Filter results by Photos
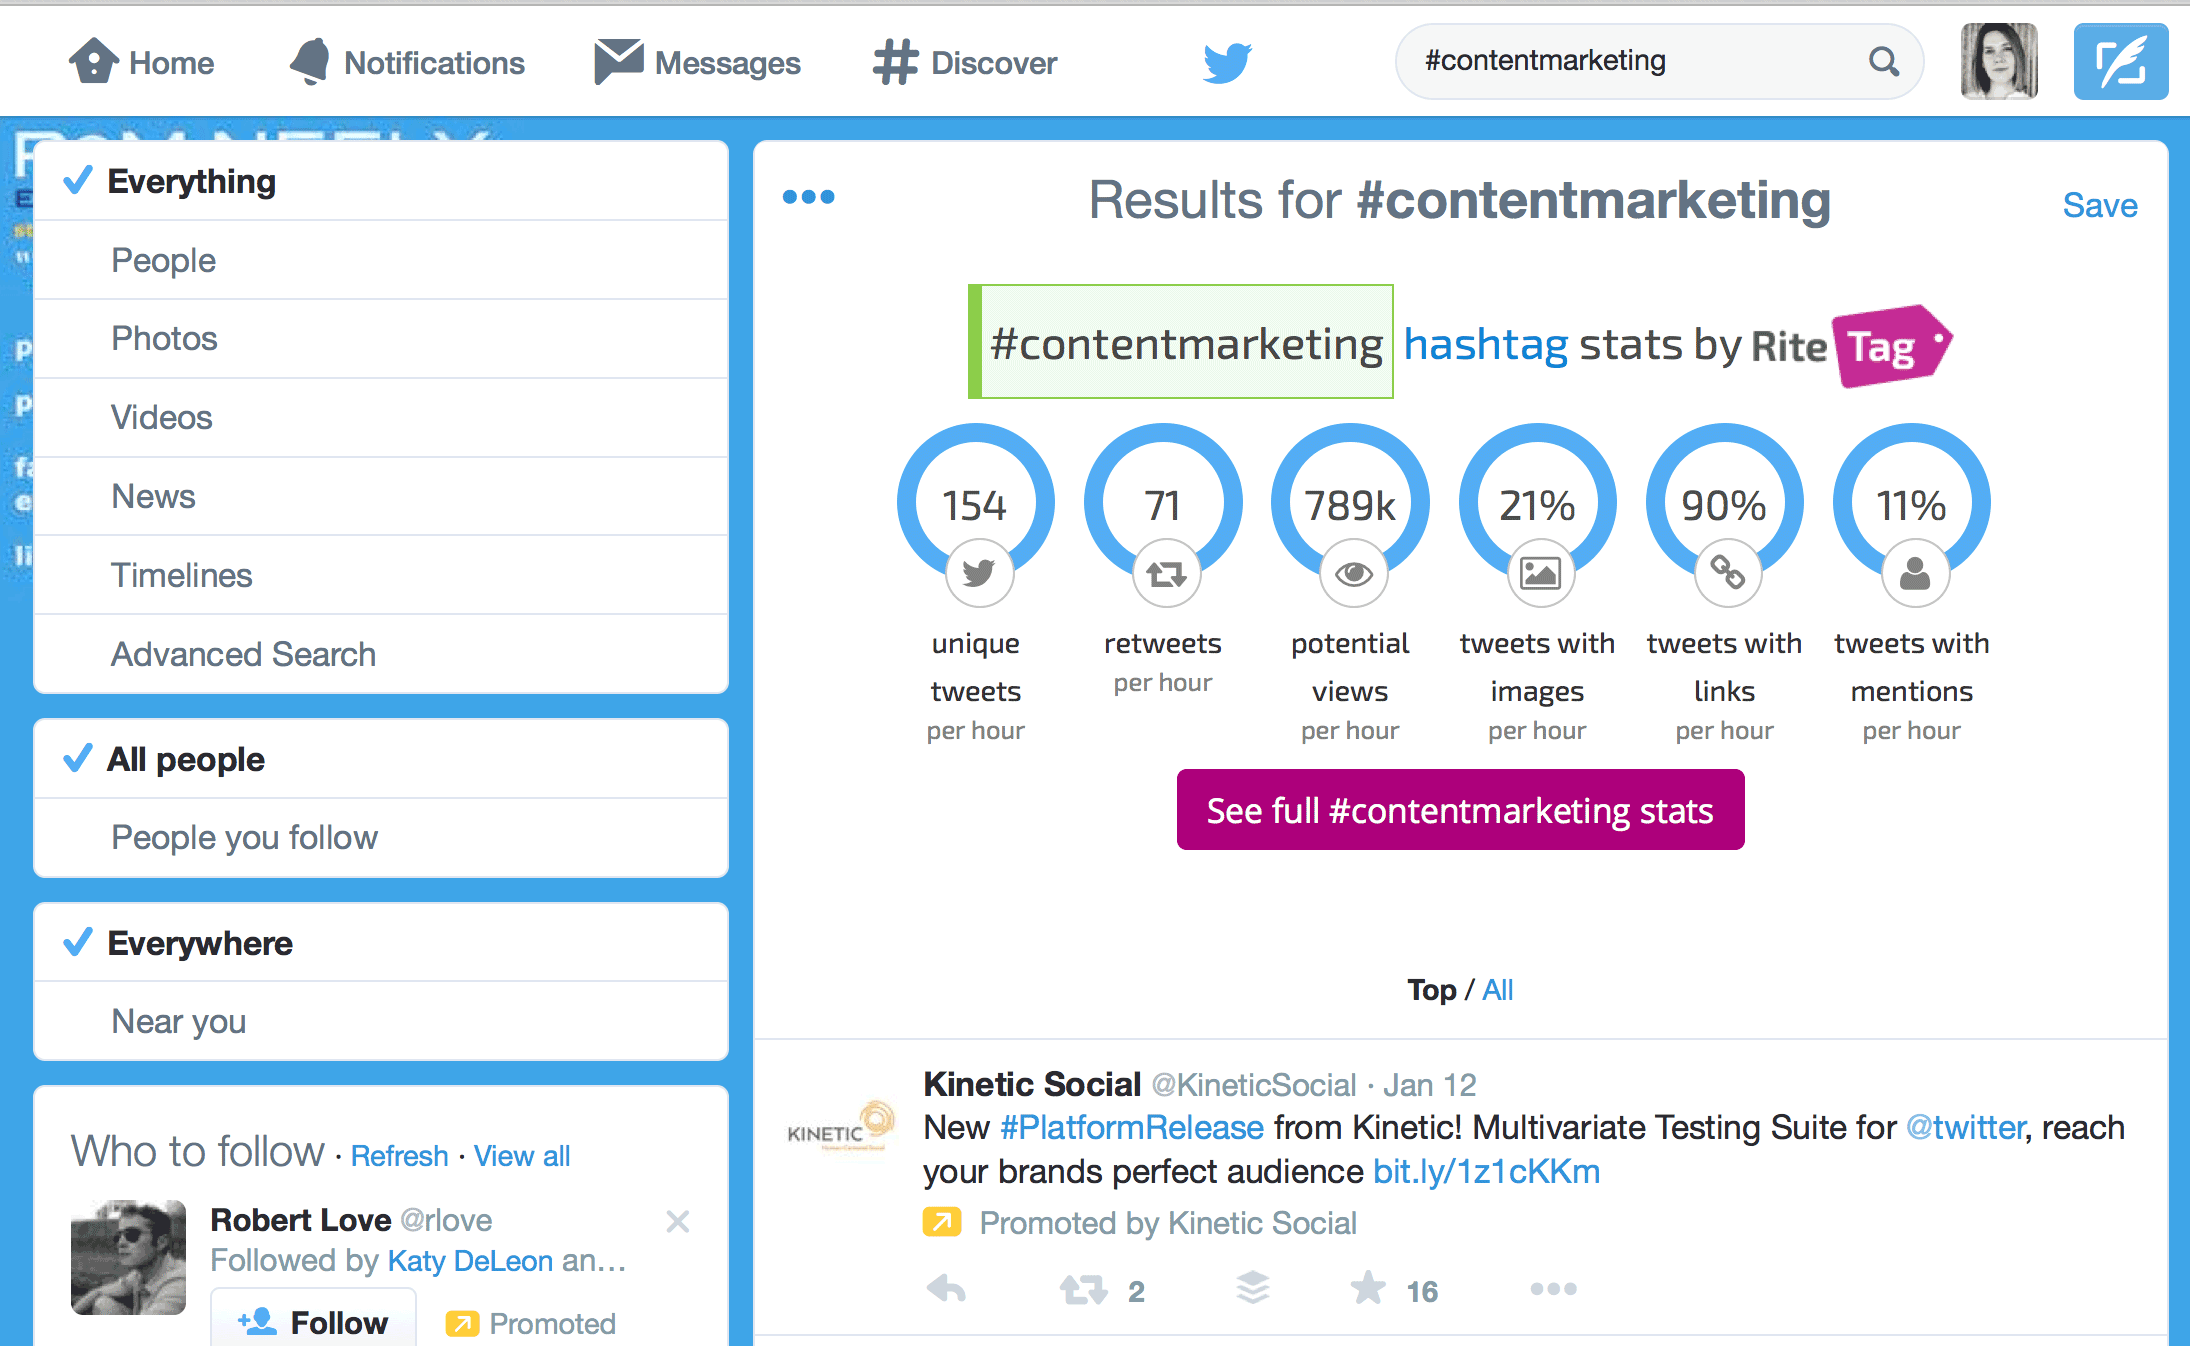2190x1346 pixels. point(164,339)
